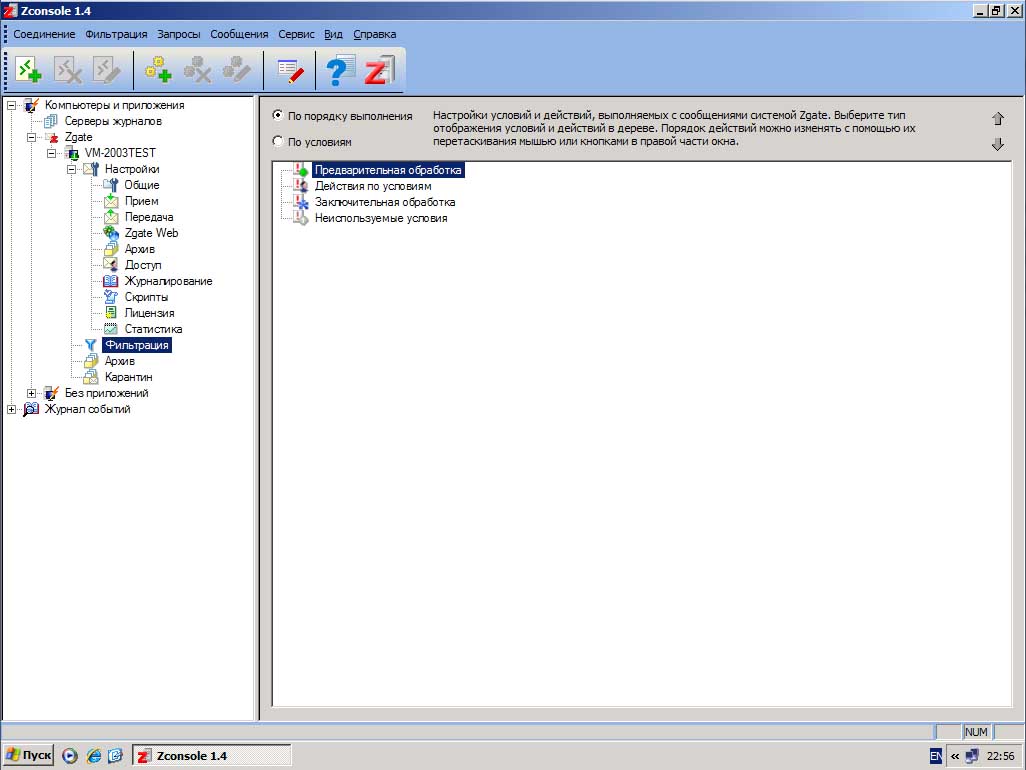Click the delete connection toolbar icon
This screenshot has height=770, width=1026.
(x=67, y=69)
